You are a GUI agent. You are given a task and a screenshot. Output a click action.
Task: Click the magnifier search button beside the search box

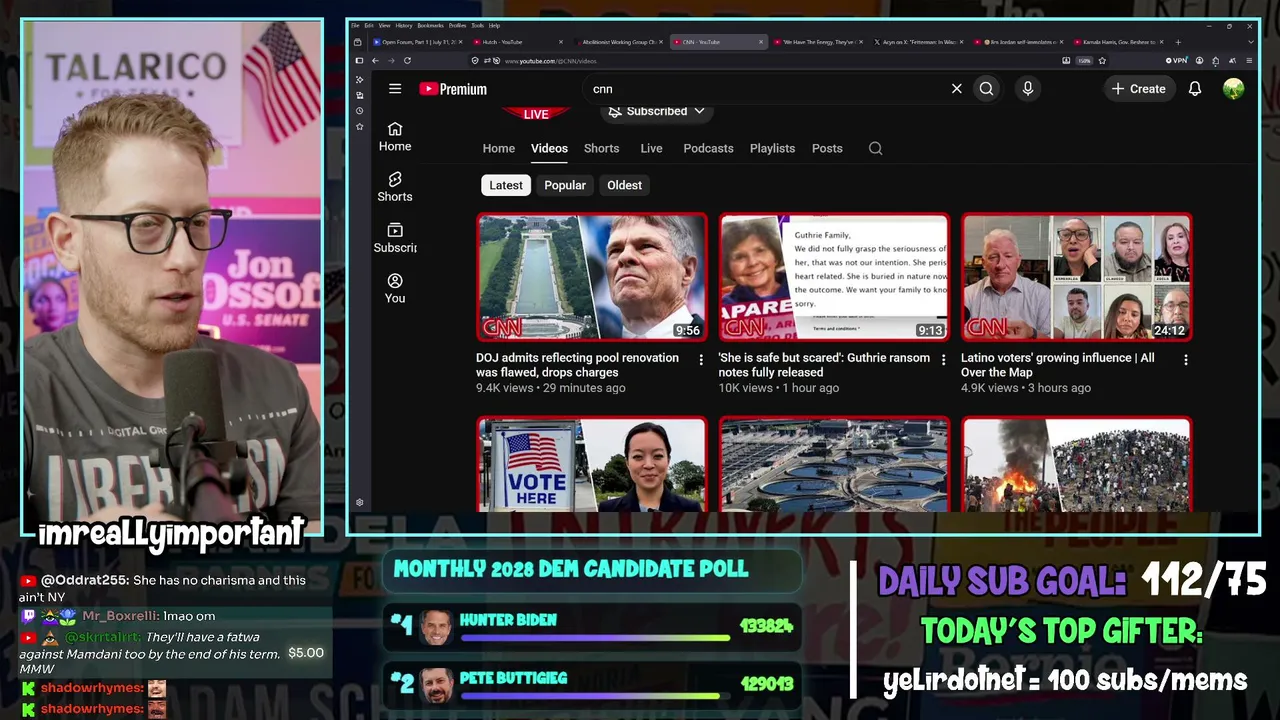click(986, 89)
